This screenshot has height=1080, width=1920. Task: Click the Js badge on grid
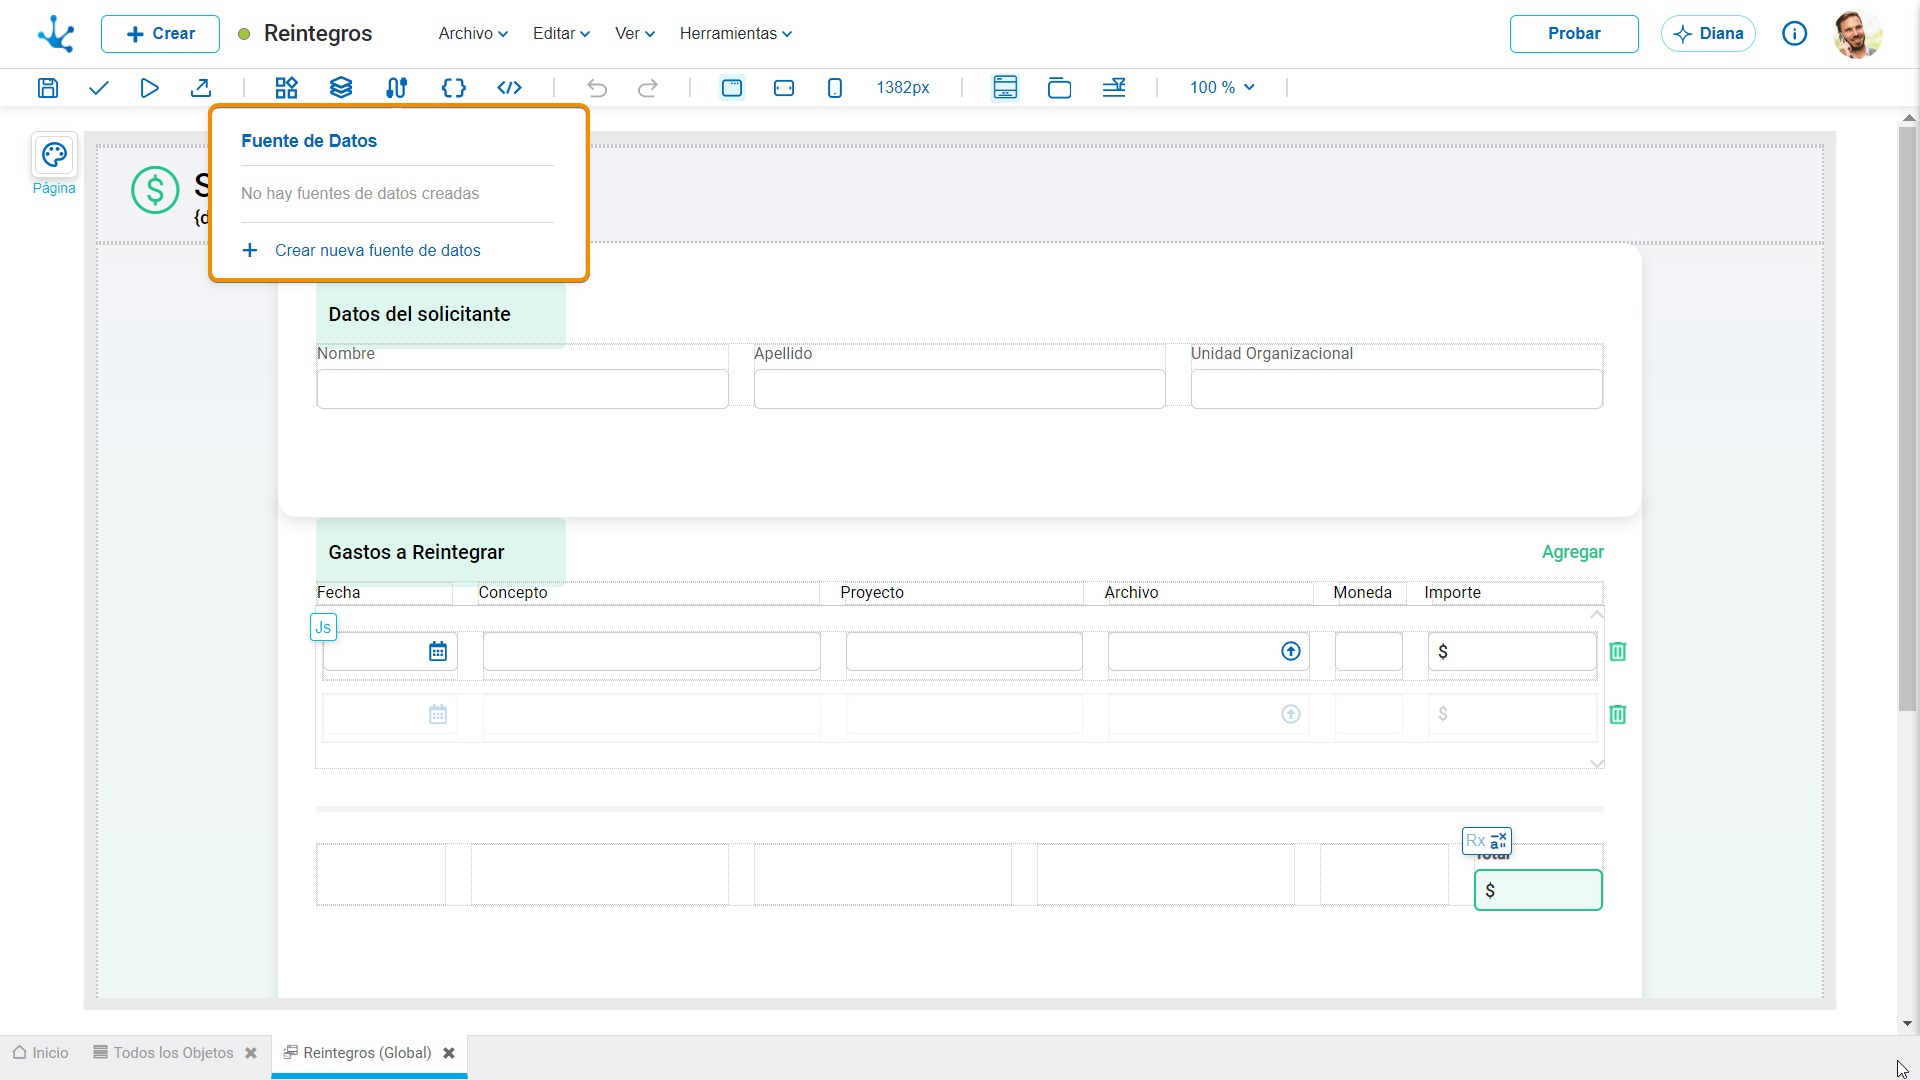[323, 628]
